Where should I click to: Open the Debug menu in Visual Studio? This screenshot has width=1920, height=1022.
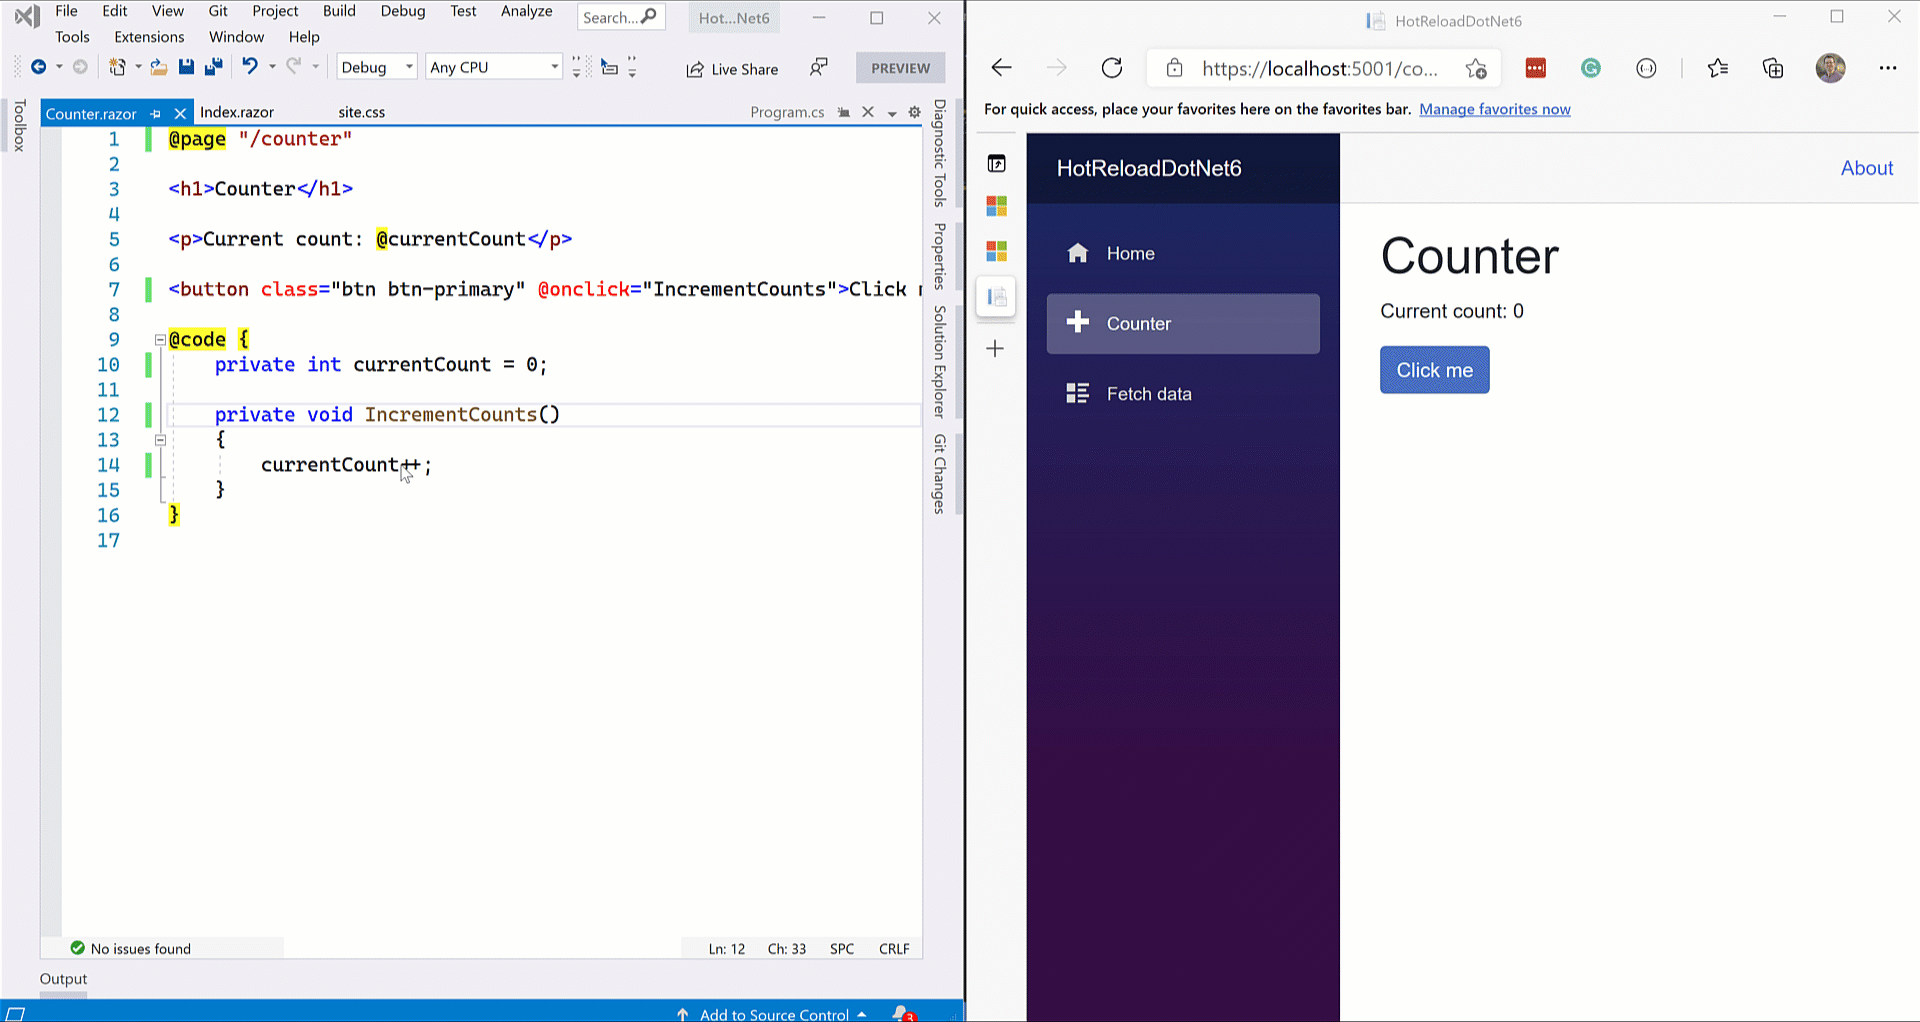[x=402, y=11]
